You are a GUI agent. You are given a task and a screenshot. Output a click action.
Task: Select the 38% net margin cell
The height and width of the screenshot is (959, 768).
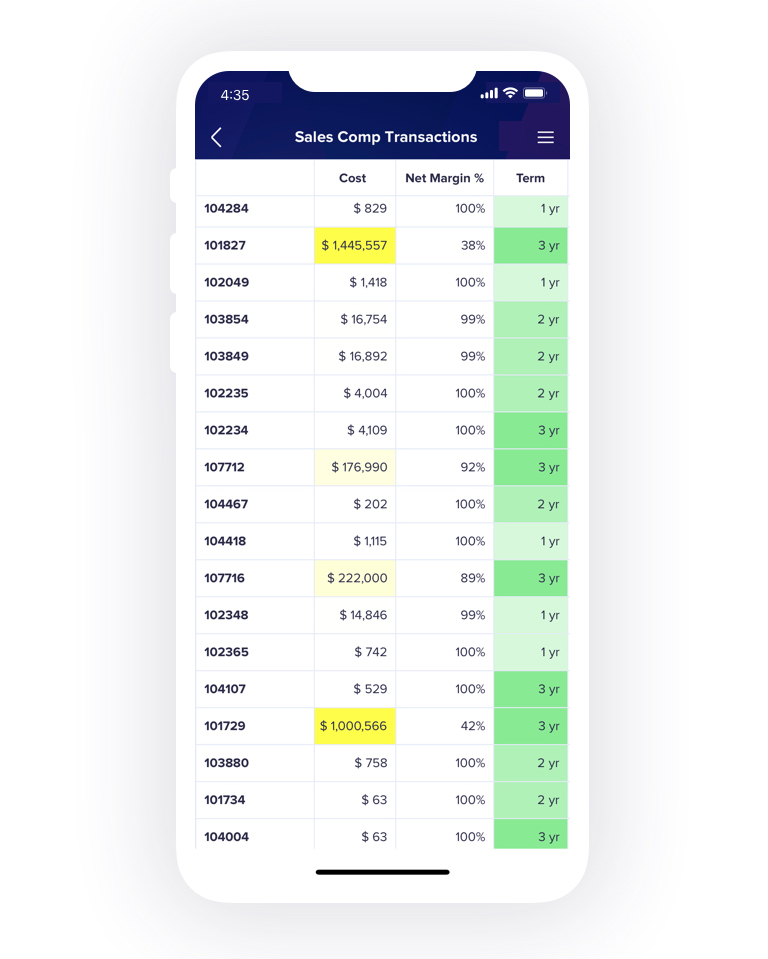click(x=445, y=246)
